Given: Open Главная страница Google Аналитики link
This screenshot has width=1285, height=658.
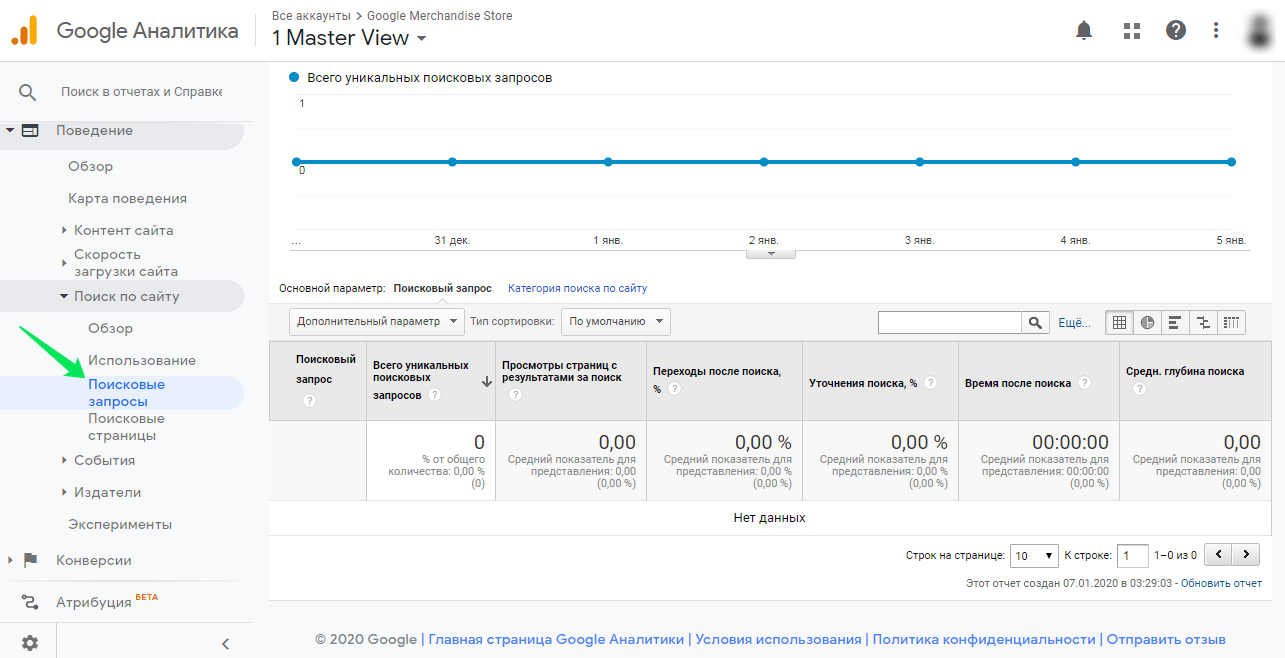Looking at the screenshot, I should click(x=557, y=639).
